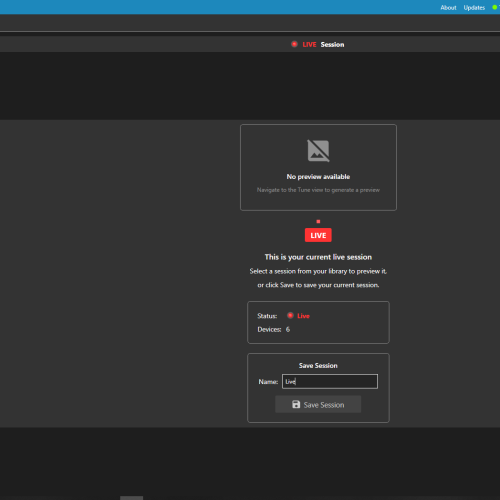Click the No preview available heading
This screenshot has width=500, height=500.
click(318, 177)
